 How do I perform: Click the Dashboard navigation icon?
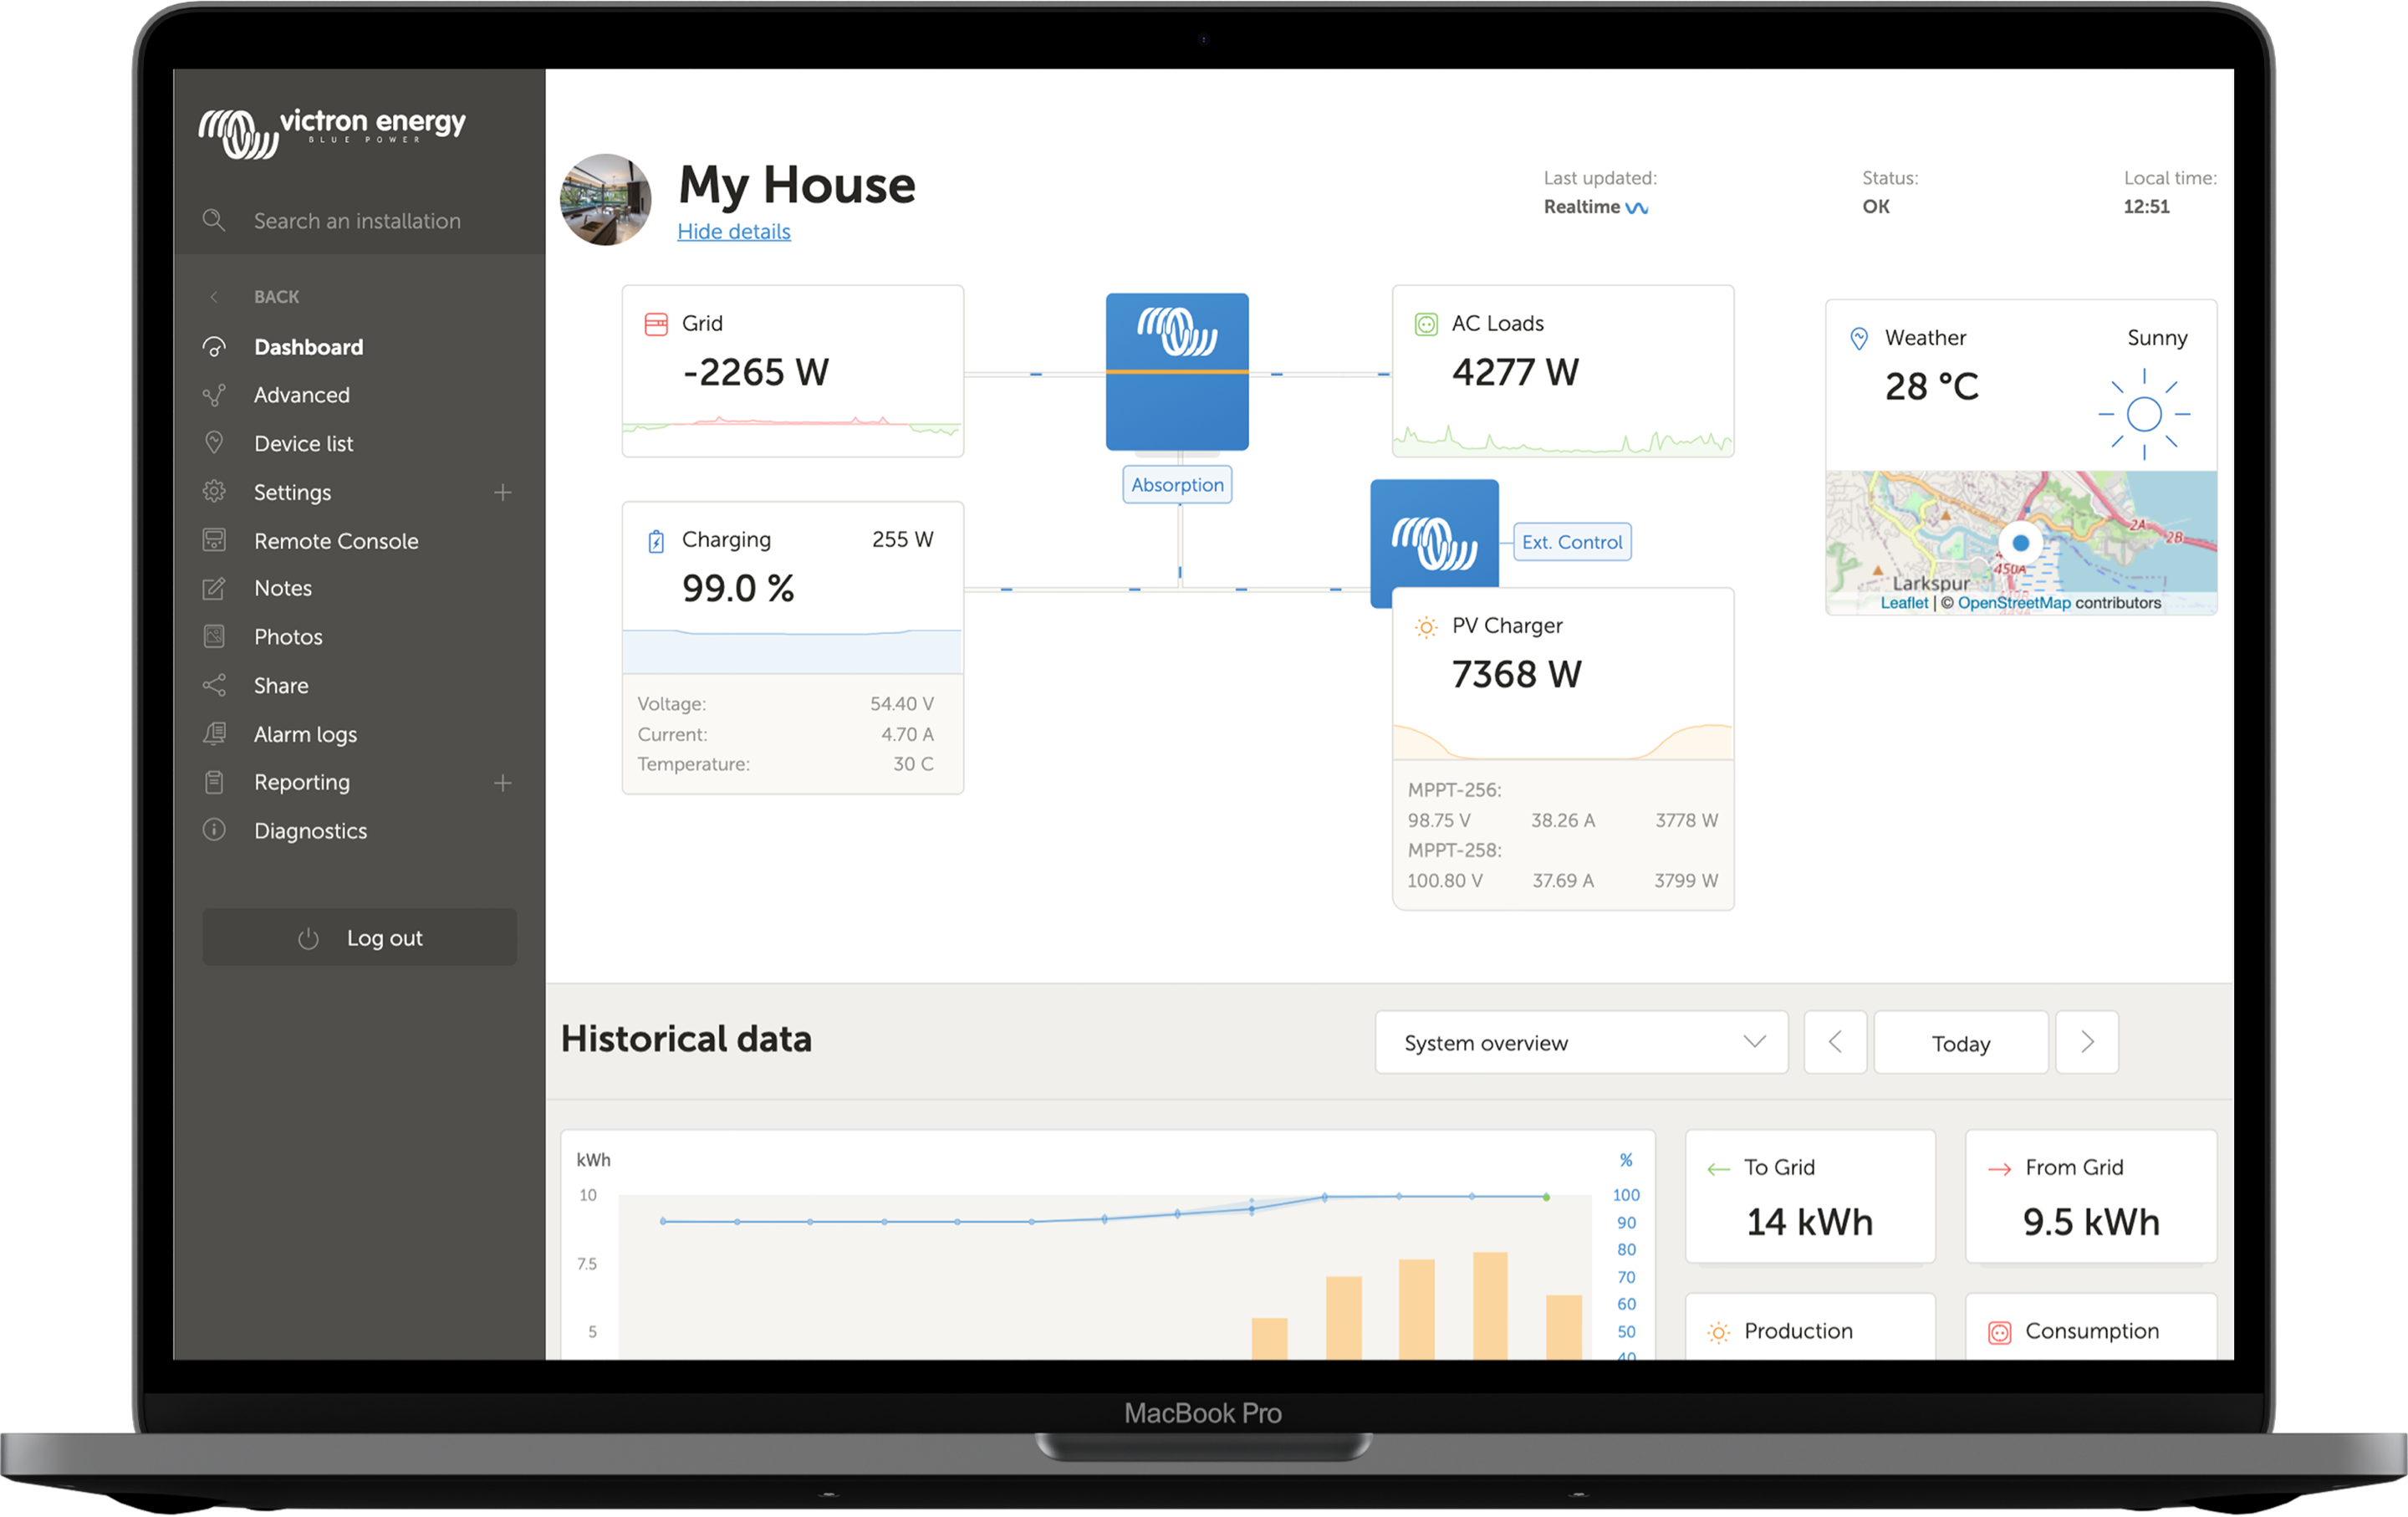(x=212, y=345)
